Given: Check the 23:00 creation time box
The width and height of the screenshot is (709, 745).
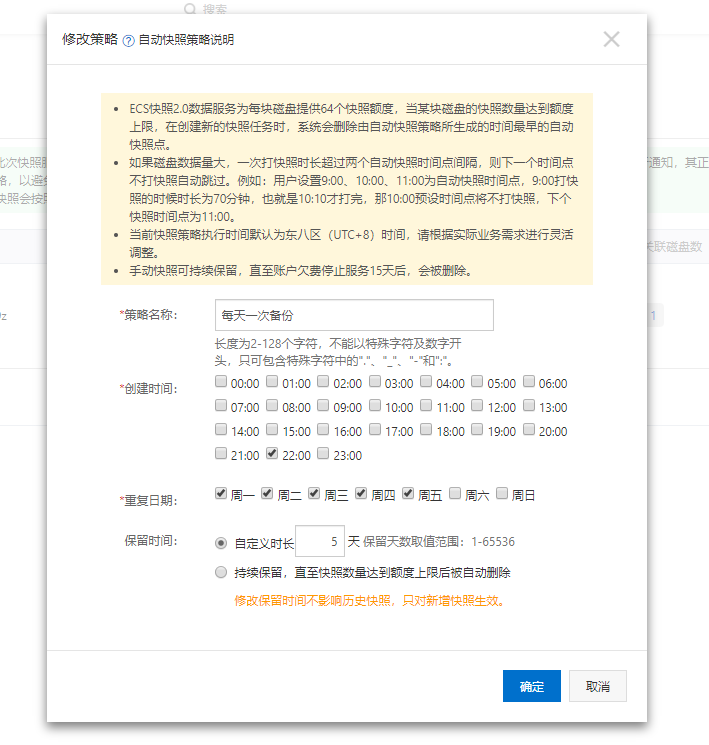Looking at the screenshot, I should tap(323, 453).
